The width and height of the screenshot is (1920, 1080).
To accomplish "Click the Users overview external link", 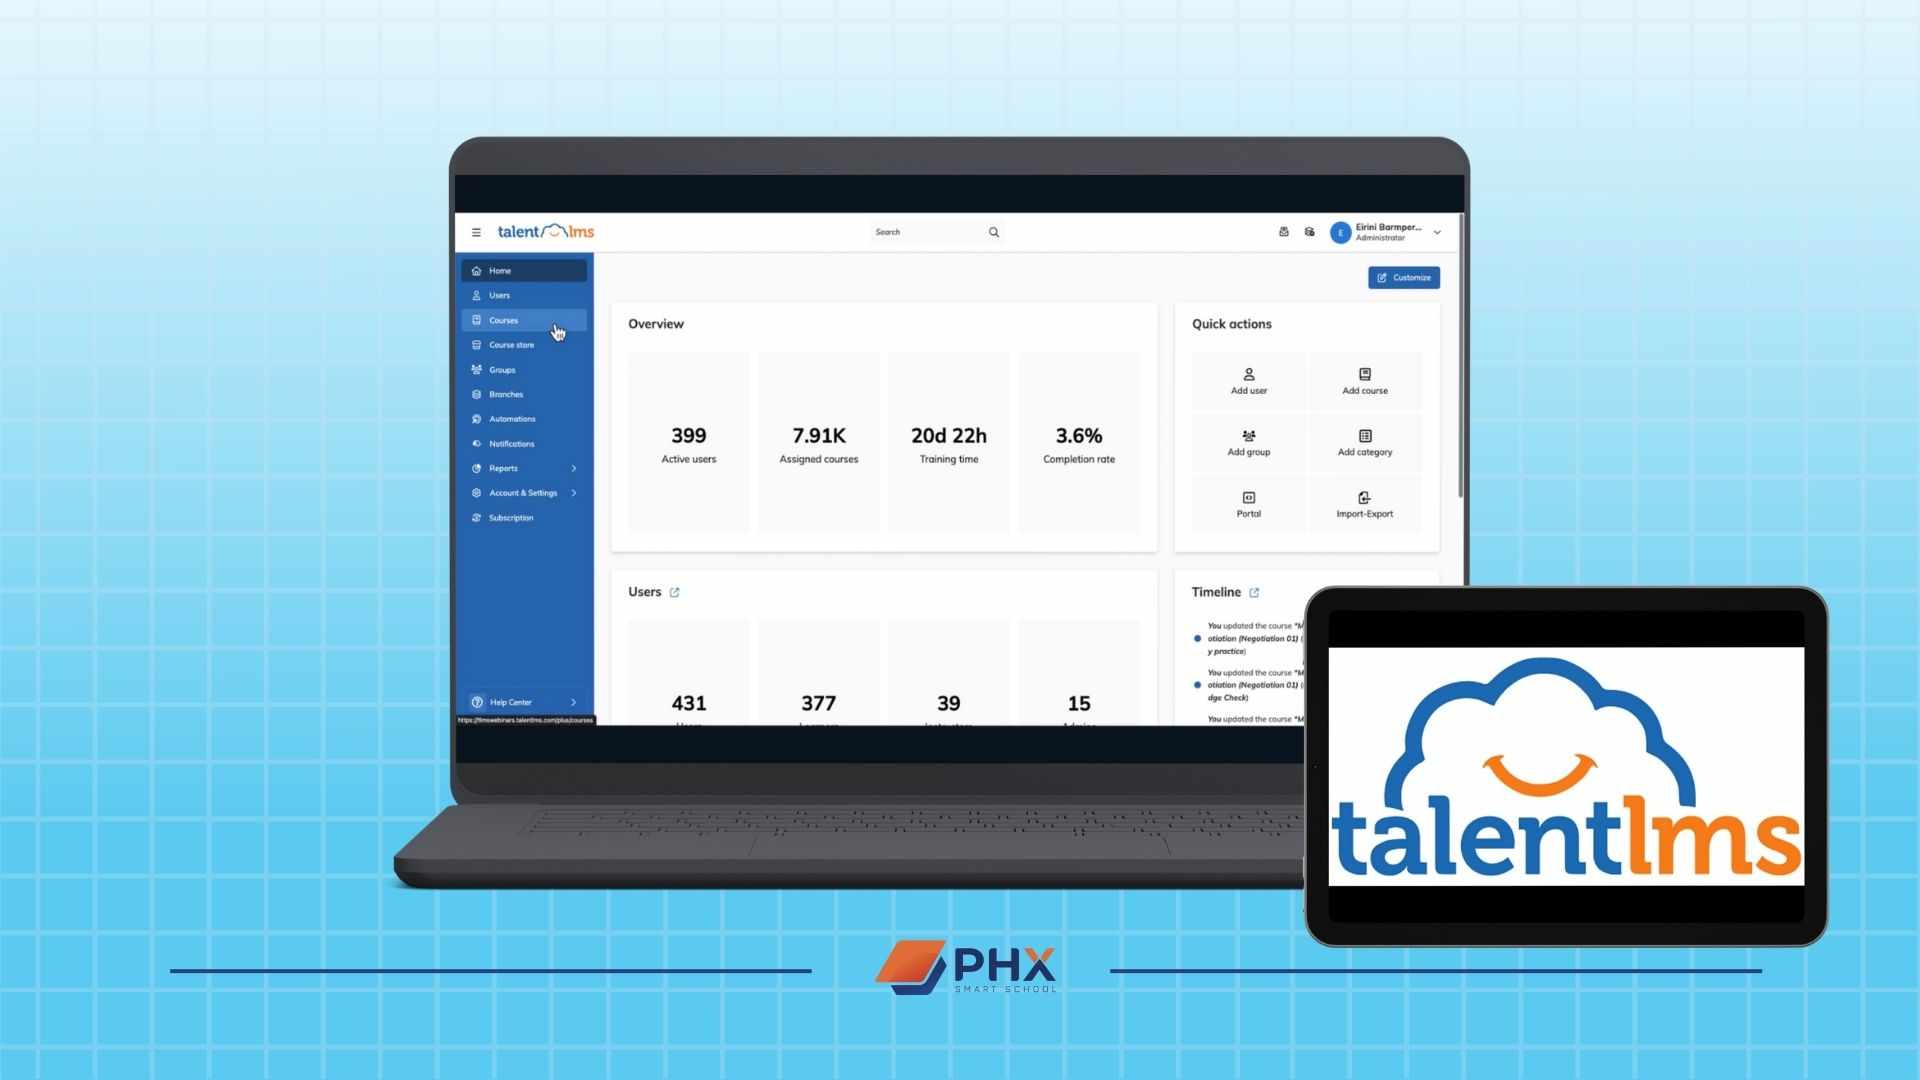I will [x=674, y=591].
